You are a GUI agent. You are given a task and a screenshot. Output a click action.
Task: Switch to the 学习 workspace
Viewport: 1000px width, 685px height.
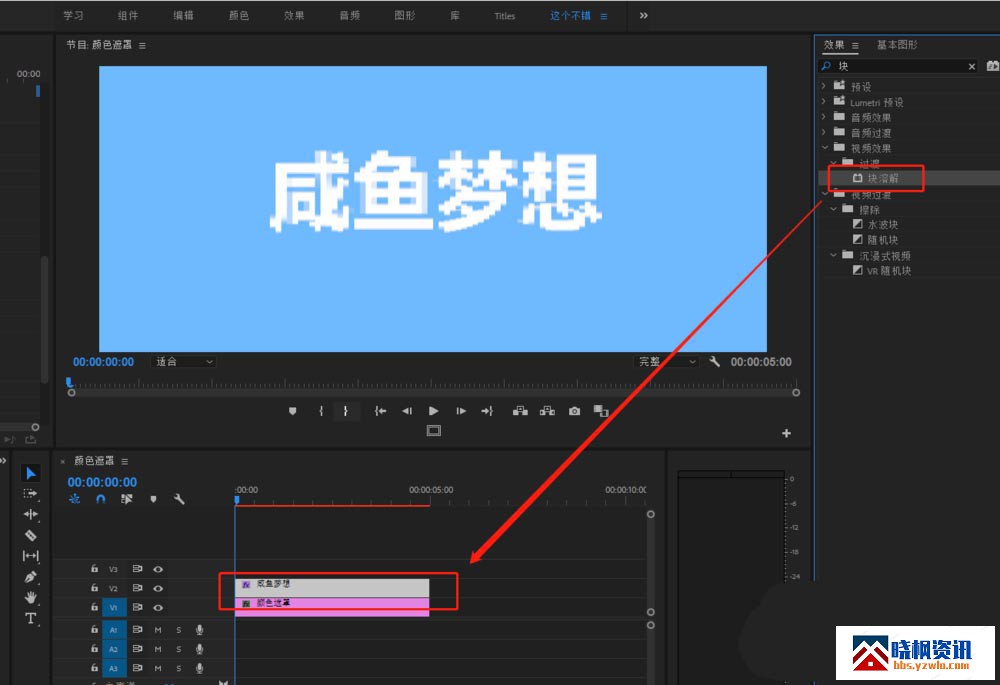tap(73, 15)
